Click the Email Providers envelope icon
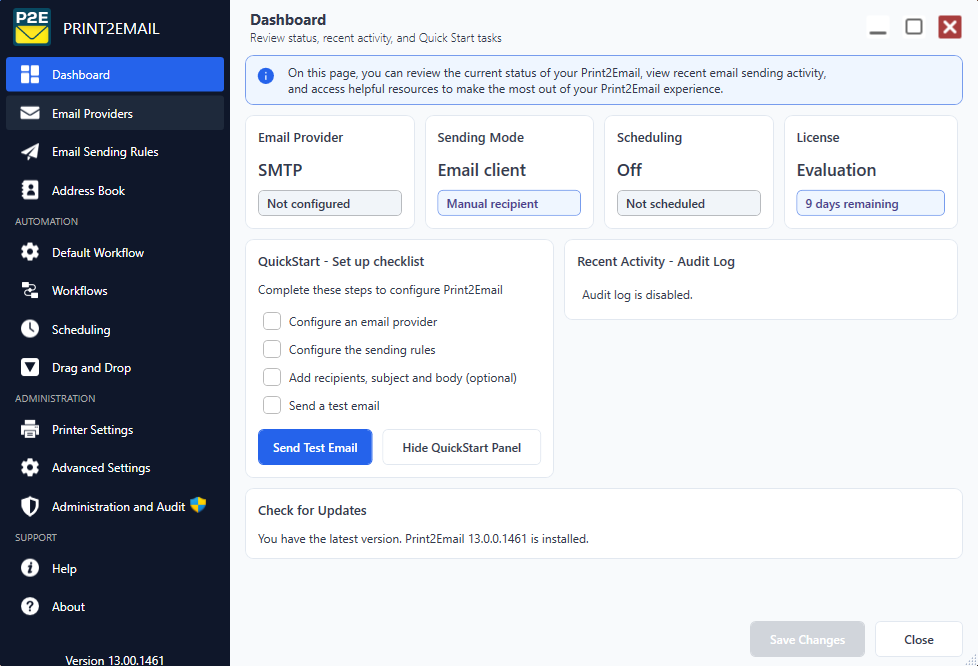The width and height of the screenshot is (978, 666). pyautogui.click(x=30, y=113)
